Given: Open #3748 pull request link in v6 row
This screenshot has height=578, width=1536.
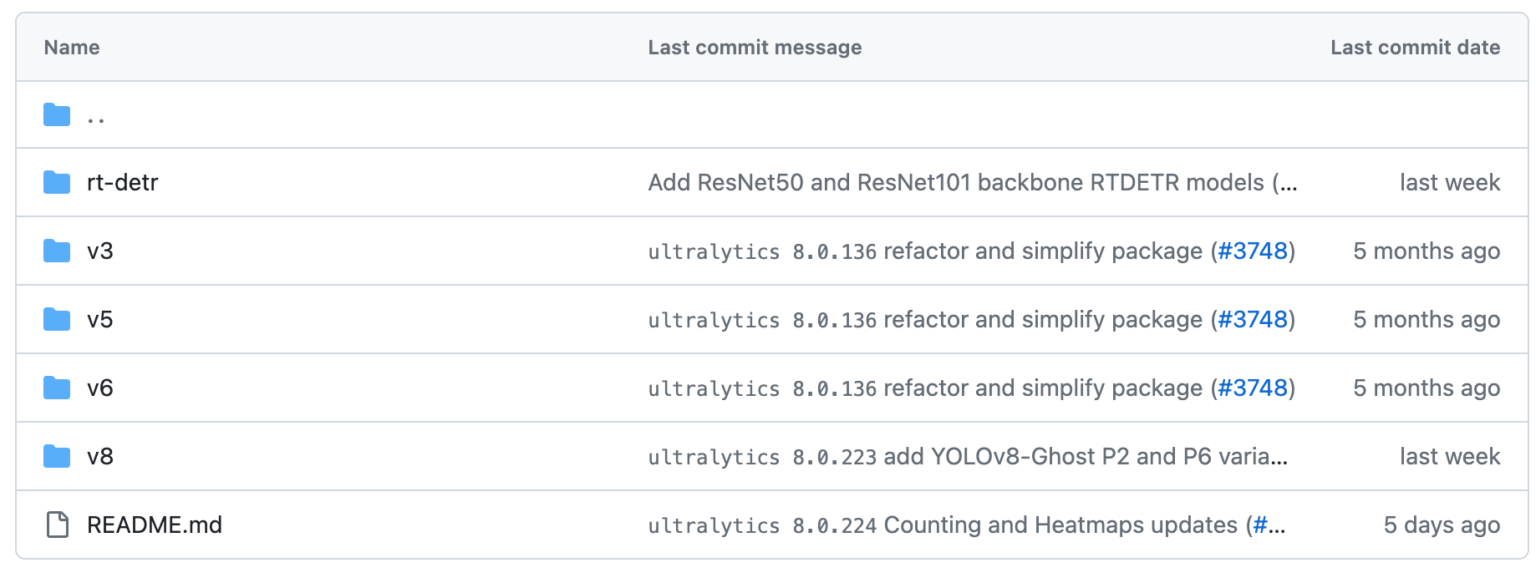Looking at the screenshot, I should click(x=1252, y=388).
